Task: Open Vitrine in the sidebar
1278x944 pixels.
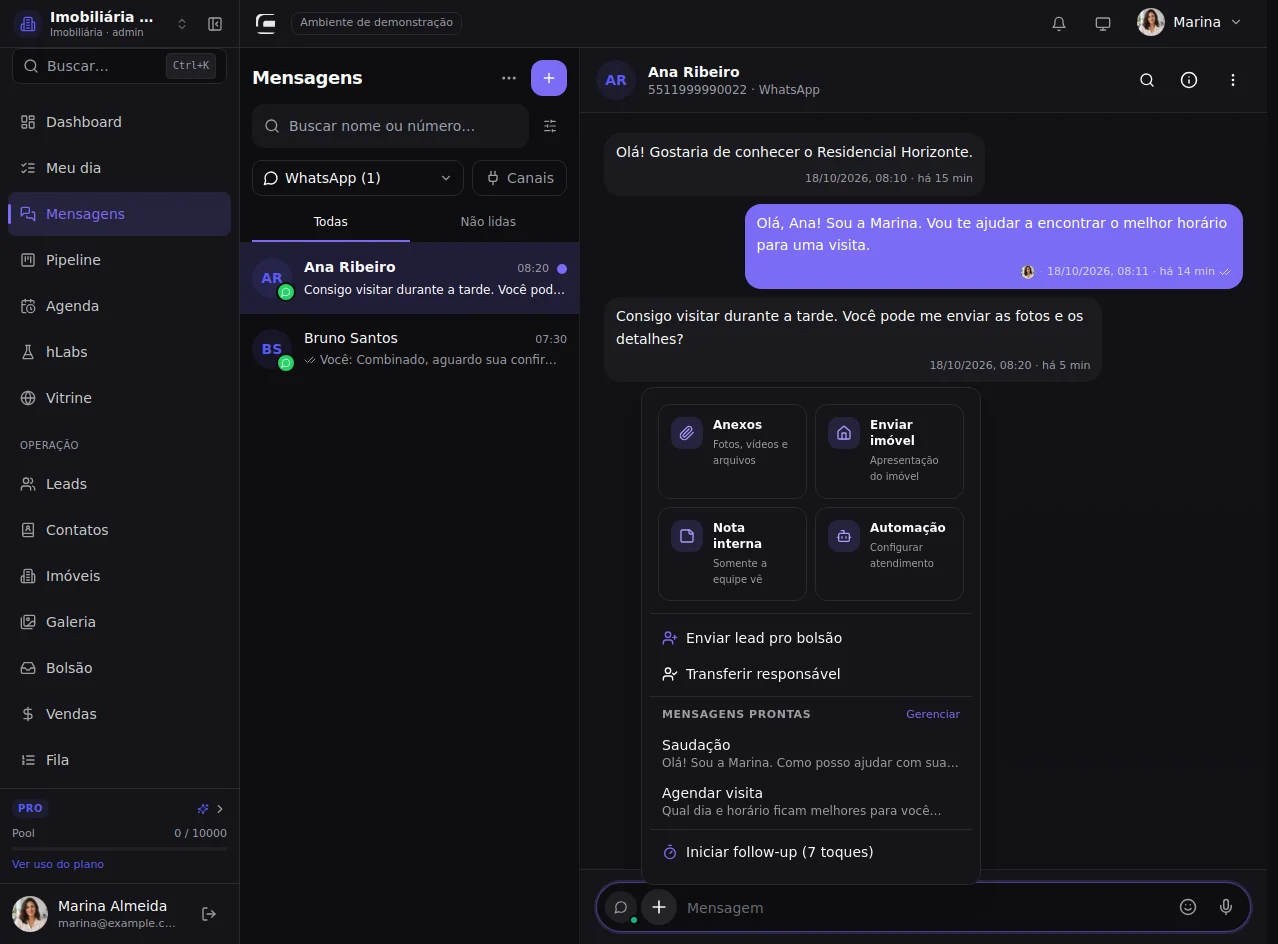Action: [119, 398]
